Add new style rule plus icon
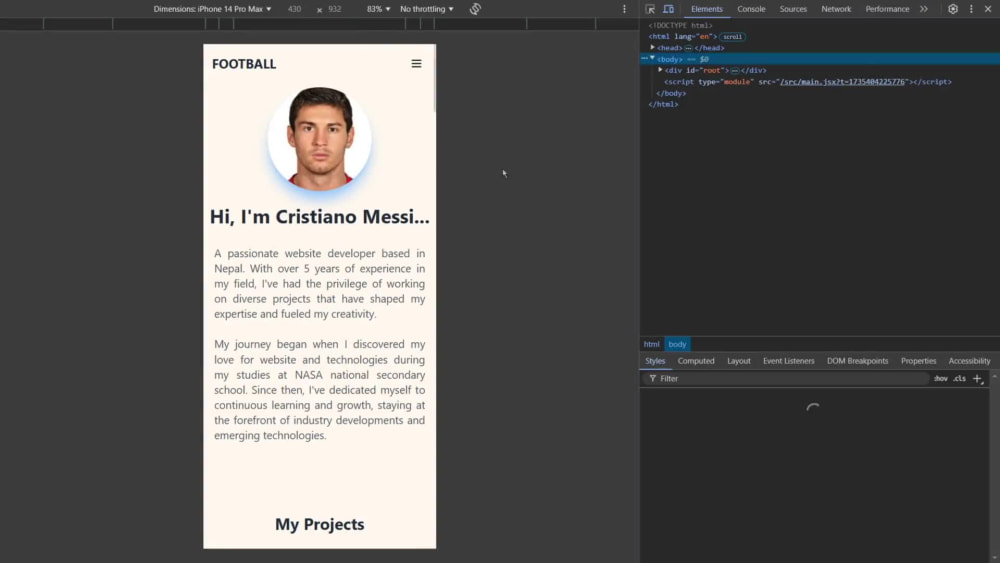1000x563 pixels. [x=978, y=379]
